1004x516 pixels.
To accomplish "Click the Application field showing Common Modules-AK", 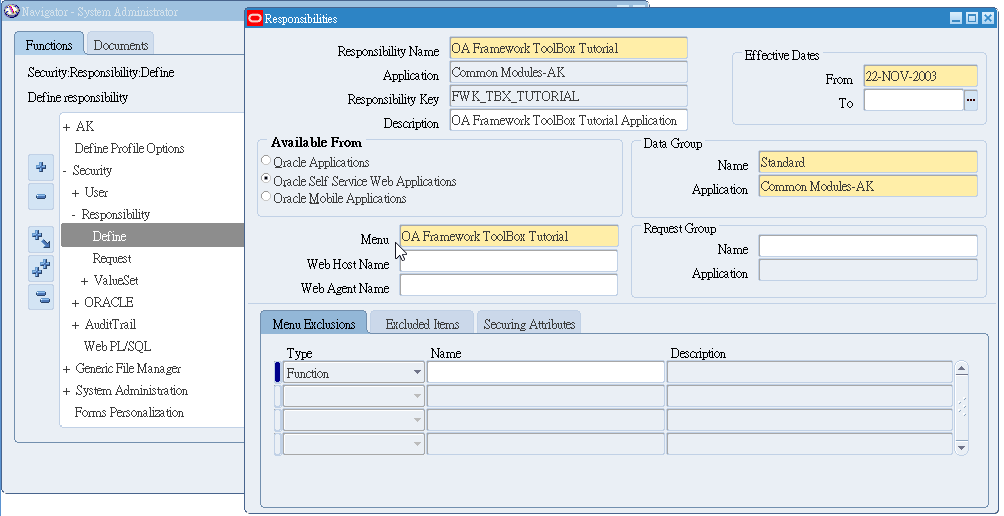I will point(569,72).
